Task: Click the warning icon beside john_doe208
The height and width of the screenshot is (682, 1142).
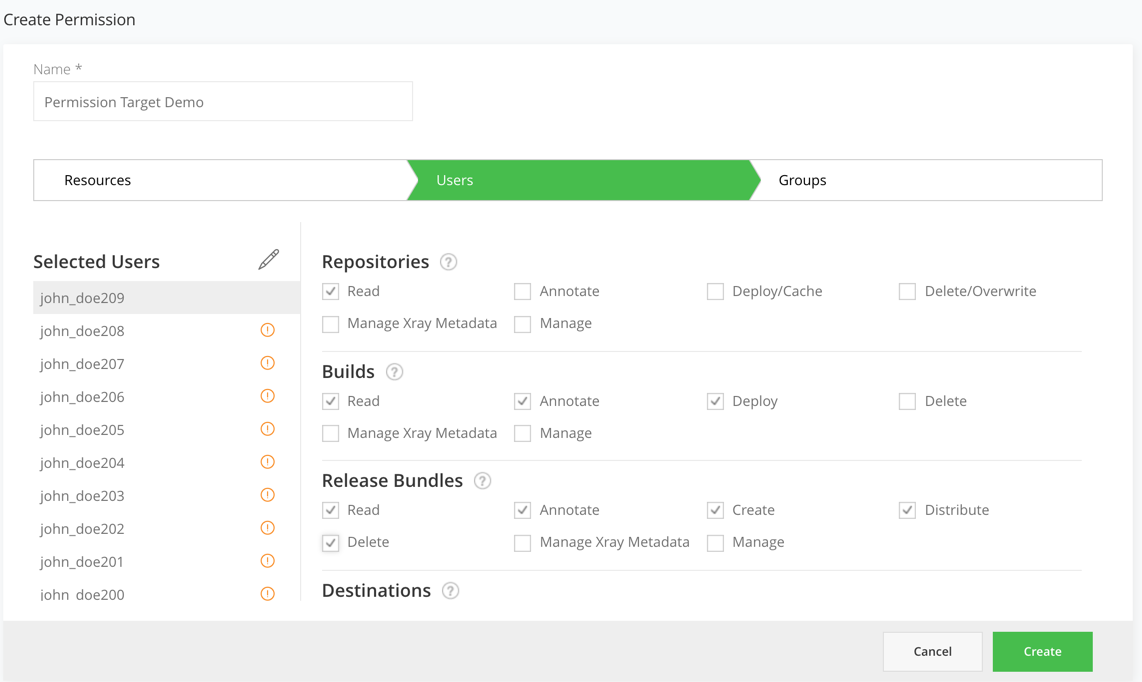Action: [267, 329]
